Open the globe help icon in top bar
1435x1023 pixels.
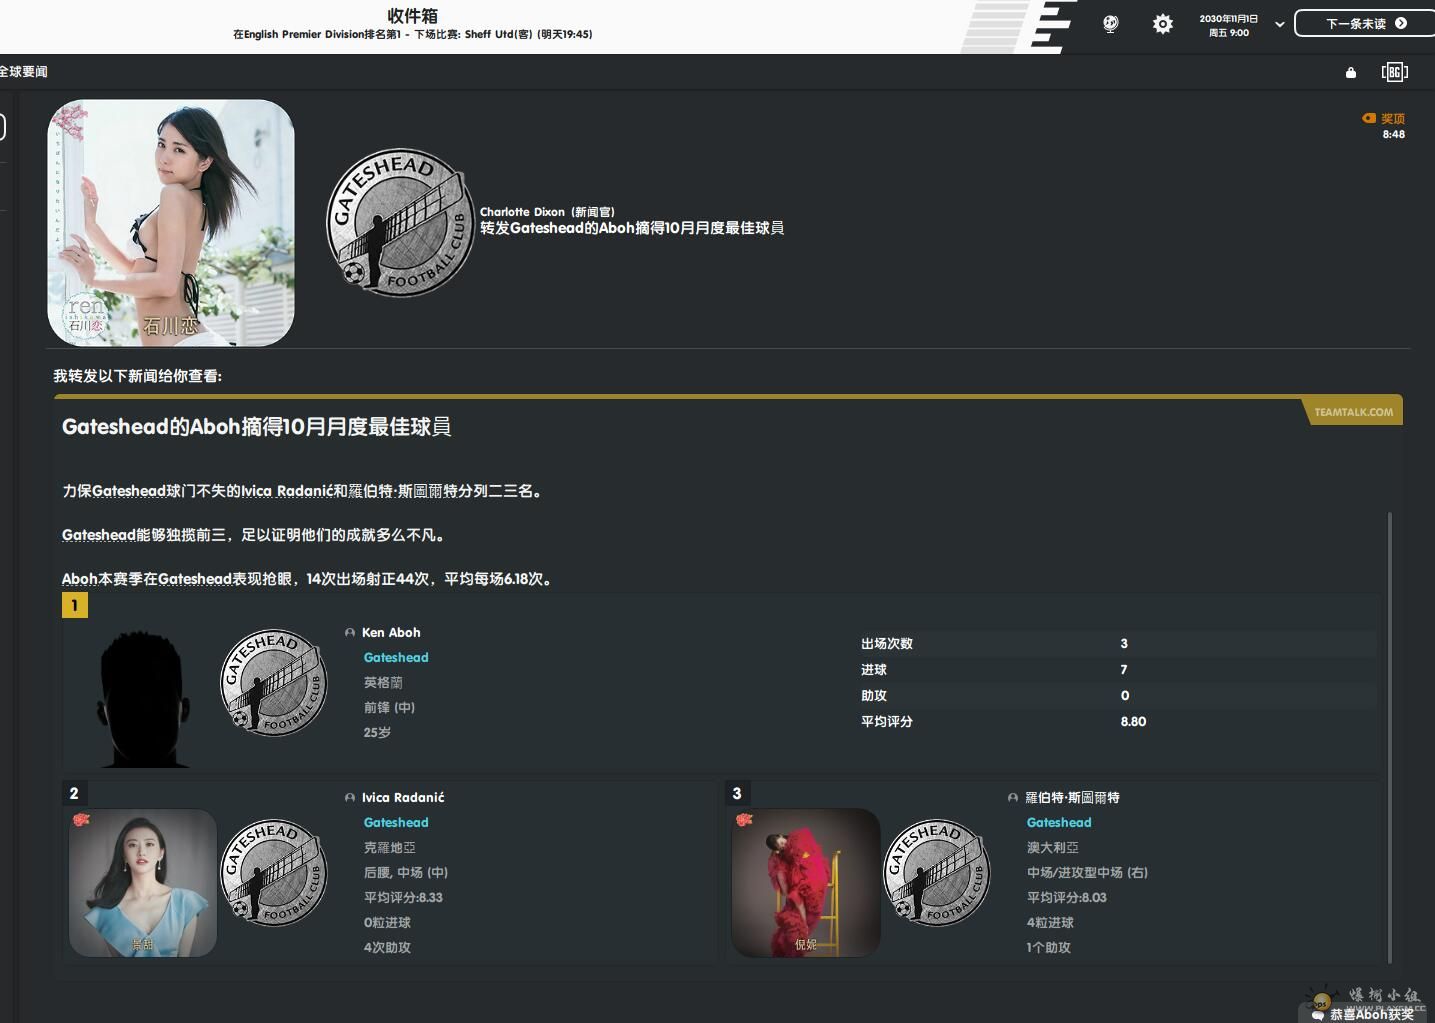pyautogui.click(x=1110, y=24)
